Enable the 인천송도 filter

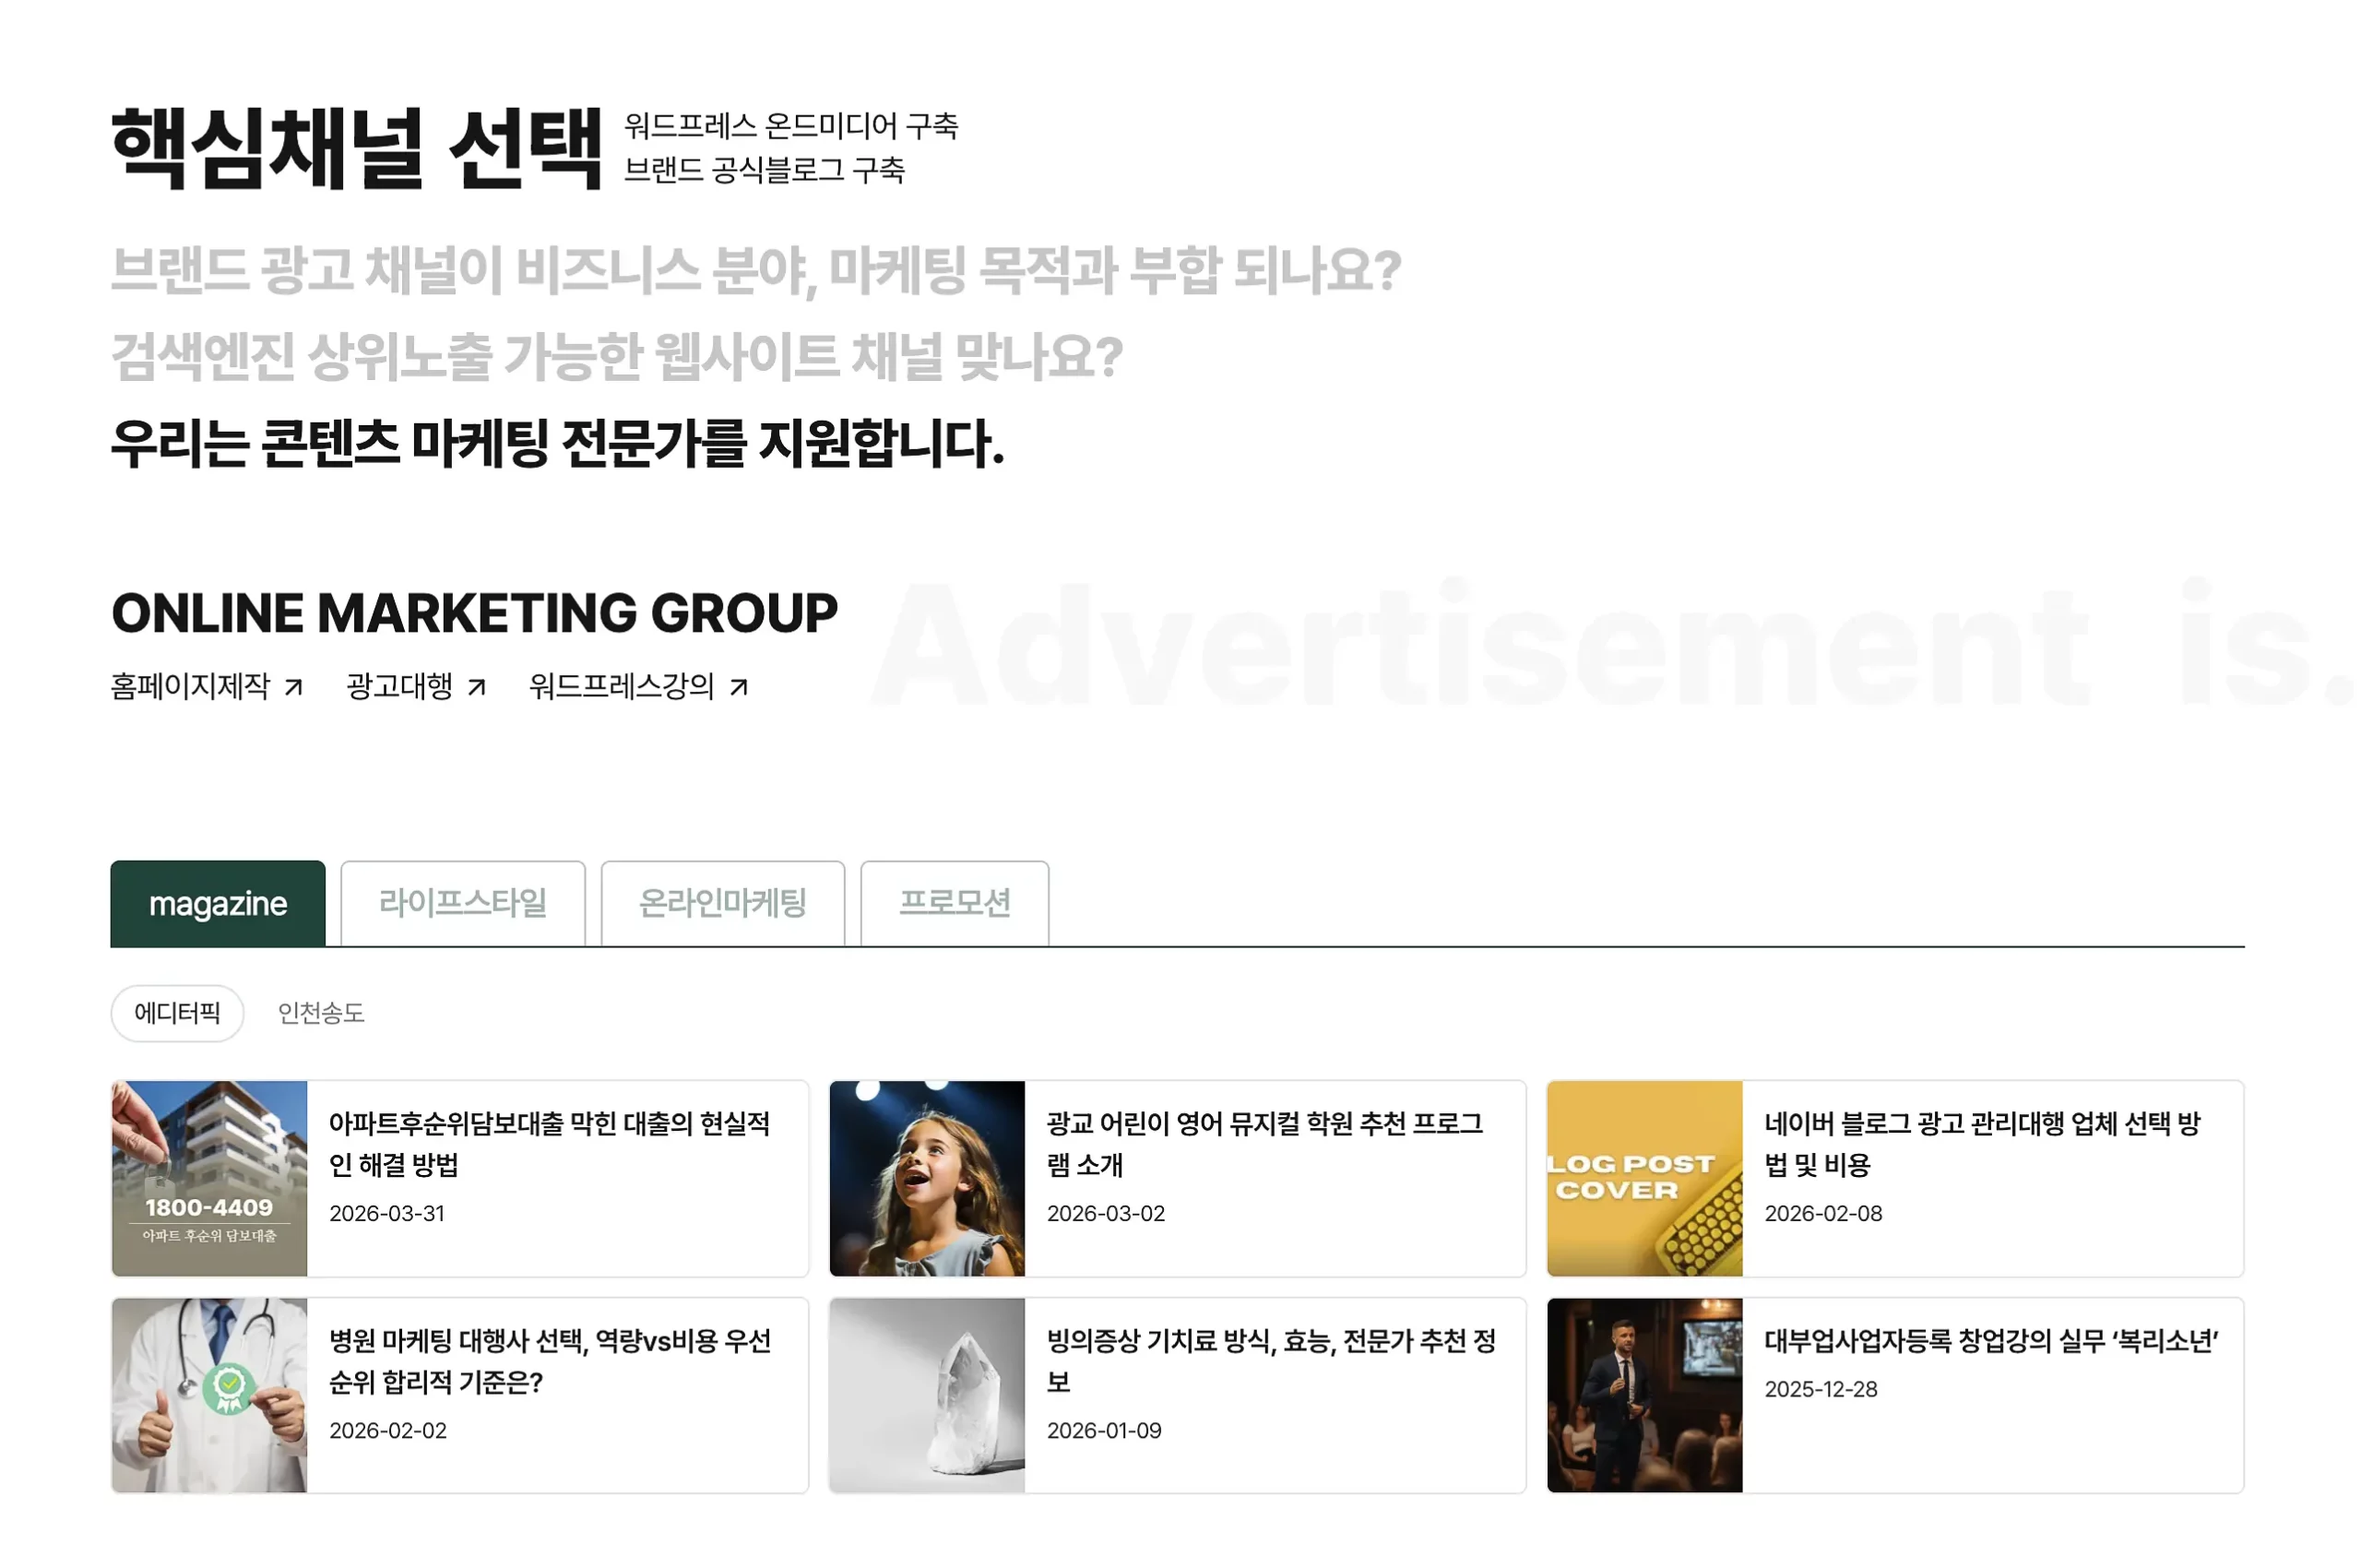pos(321,1013)
